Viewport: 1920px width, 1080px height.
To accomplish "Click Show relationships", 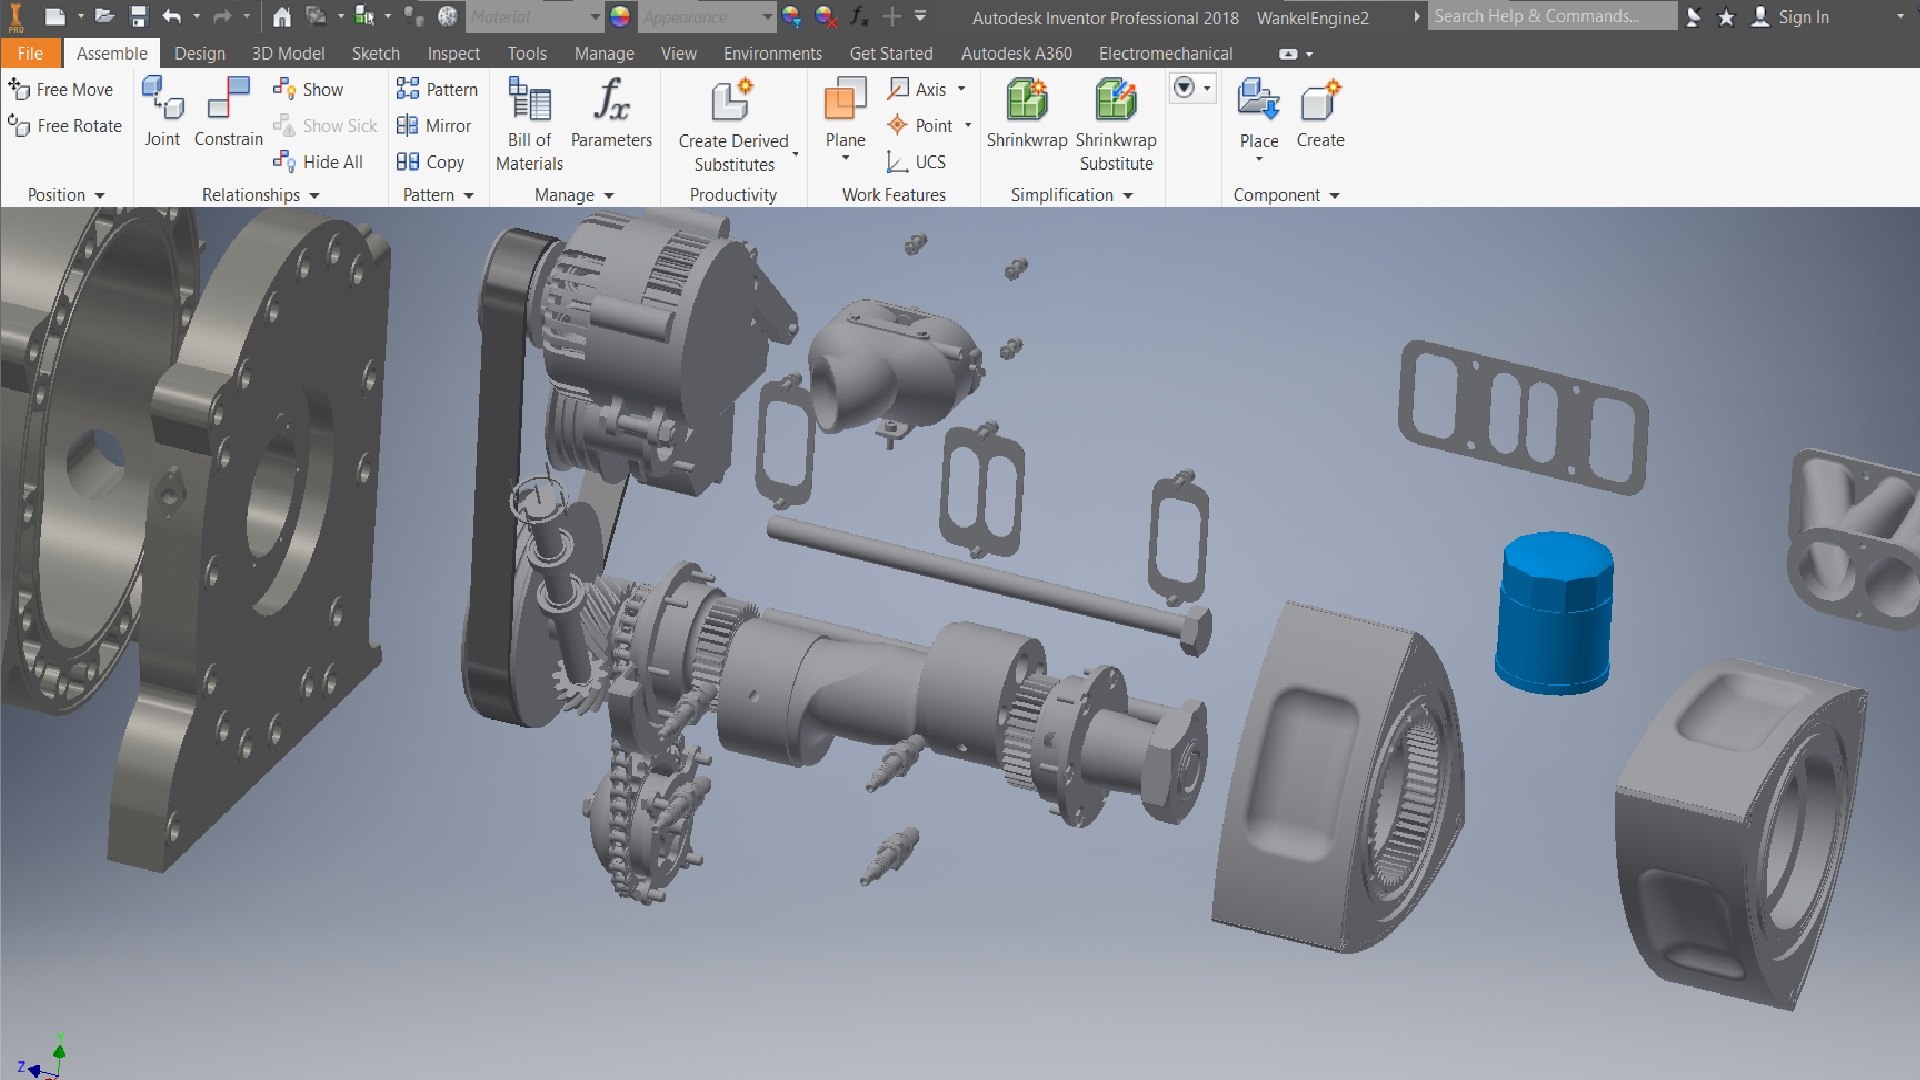I will [308, 89].
